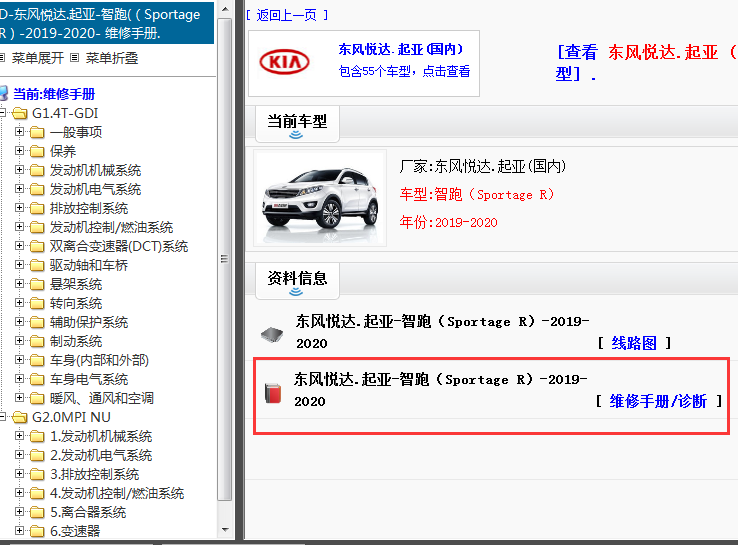Click the KIA logo icon
This screenshot has height=545, width=738.
click(284, 62)
